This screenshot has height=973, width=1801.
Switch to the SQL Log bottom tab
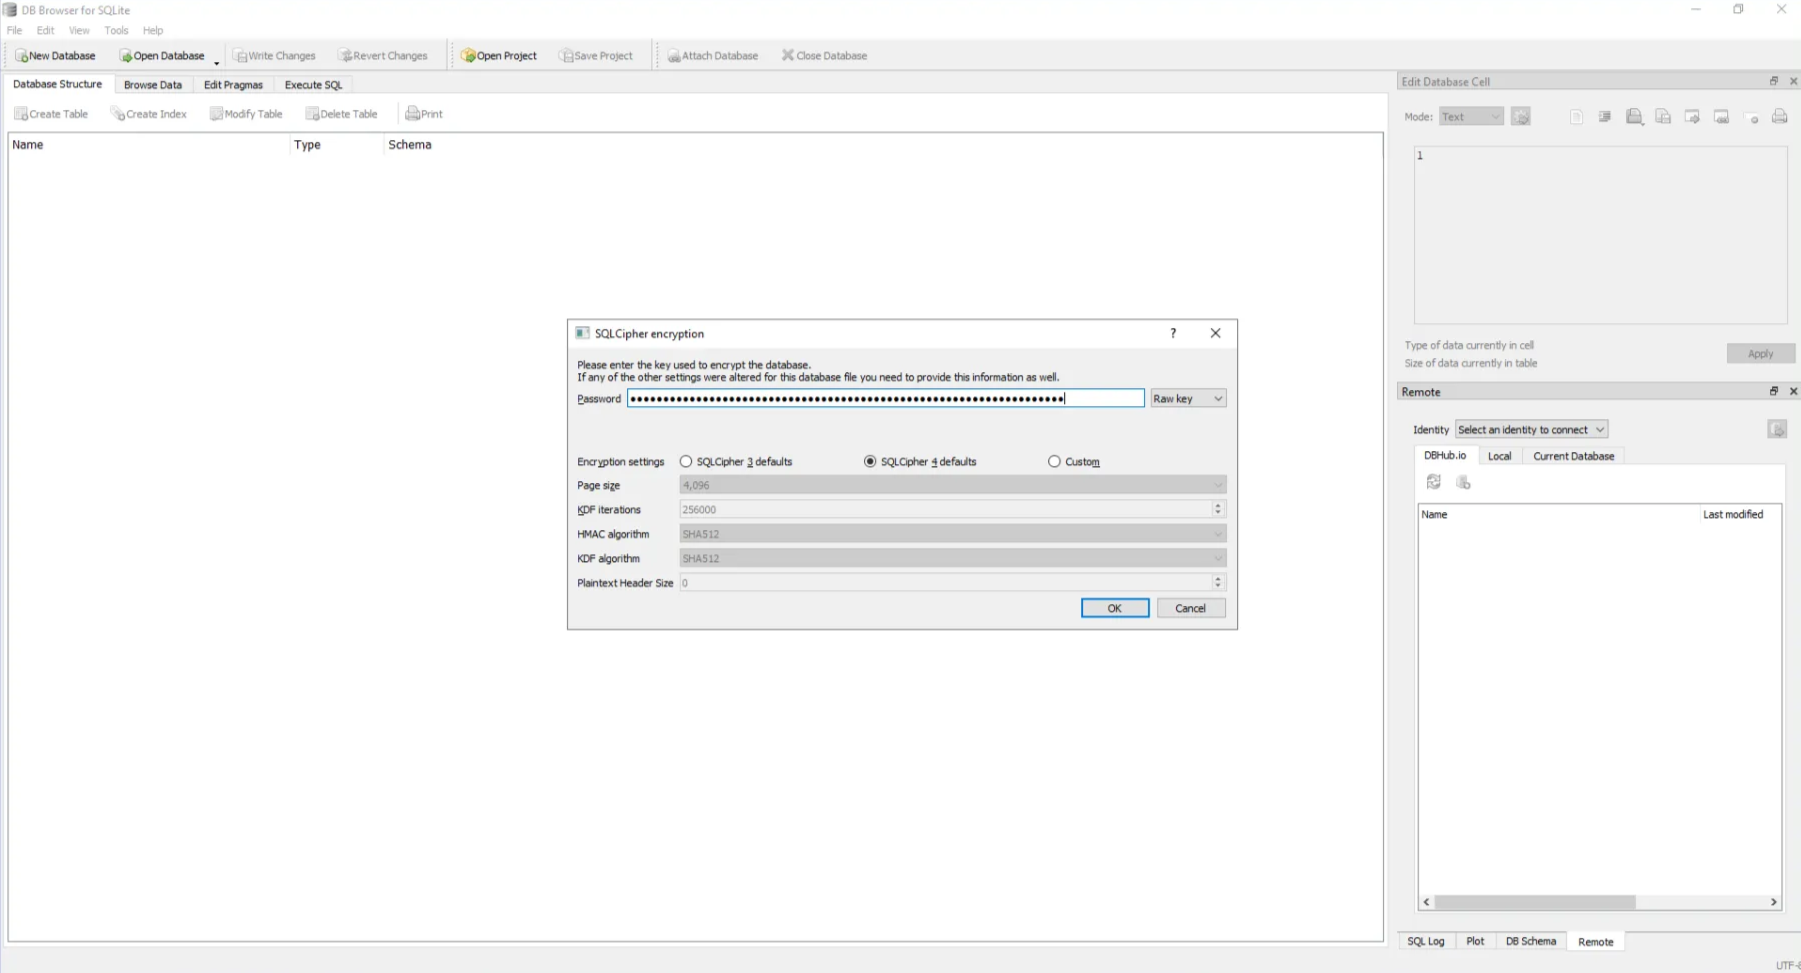[x=1426, y=941]
